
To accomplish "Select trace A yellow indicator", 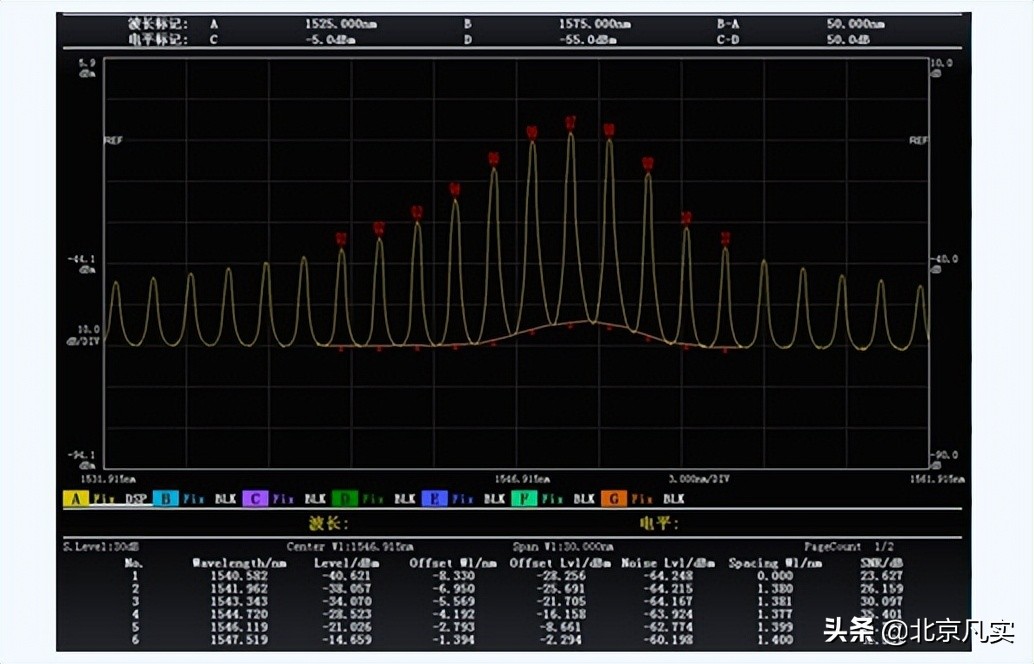I will click(75, 498).
